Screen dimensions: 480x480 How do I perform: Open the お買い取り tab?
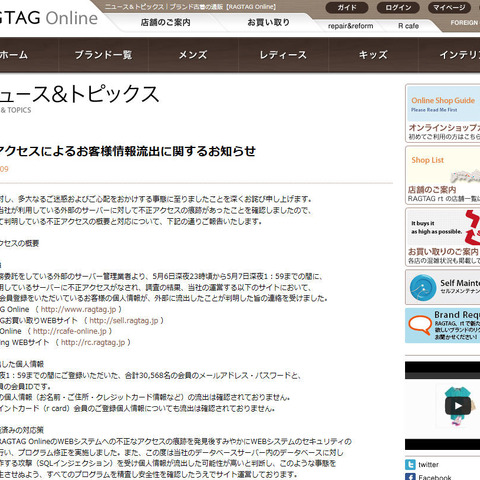click(268, 22)
